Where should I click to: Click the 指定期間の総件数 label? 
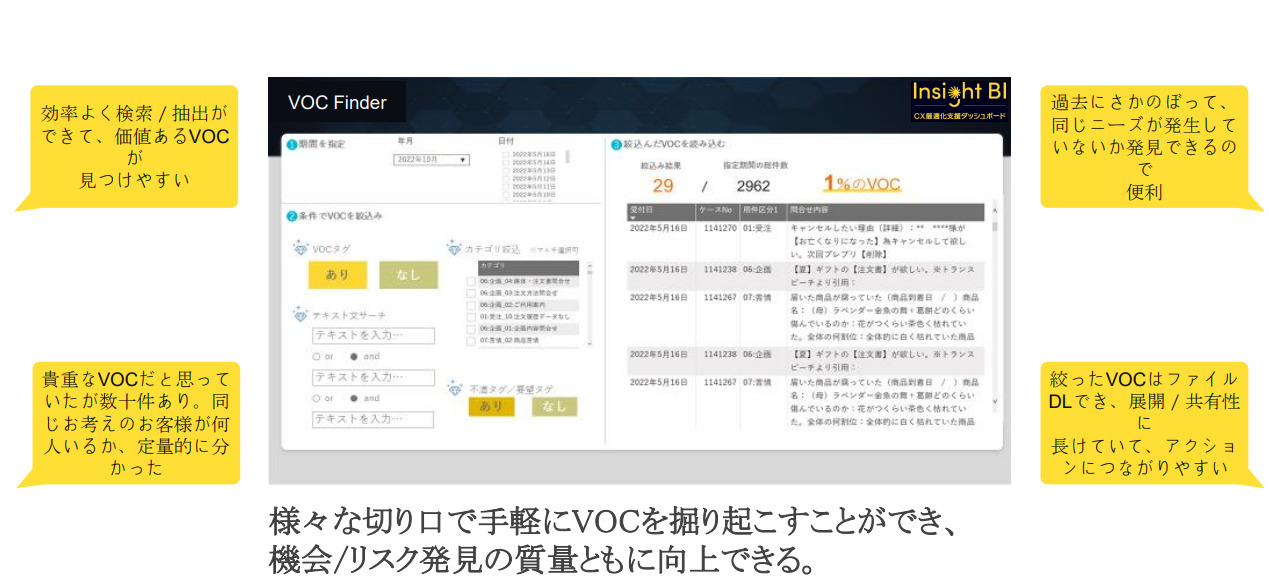click(756, 164)
